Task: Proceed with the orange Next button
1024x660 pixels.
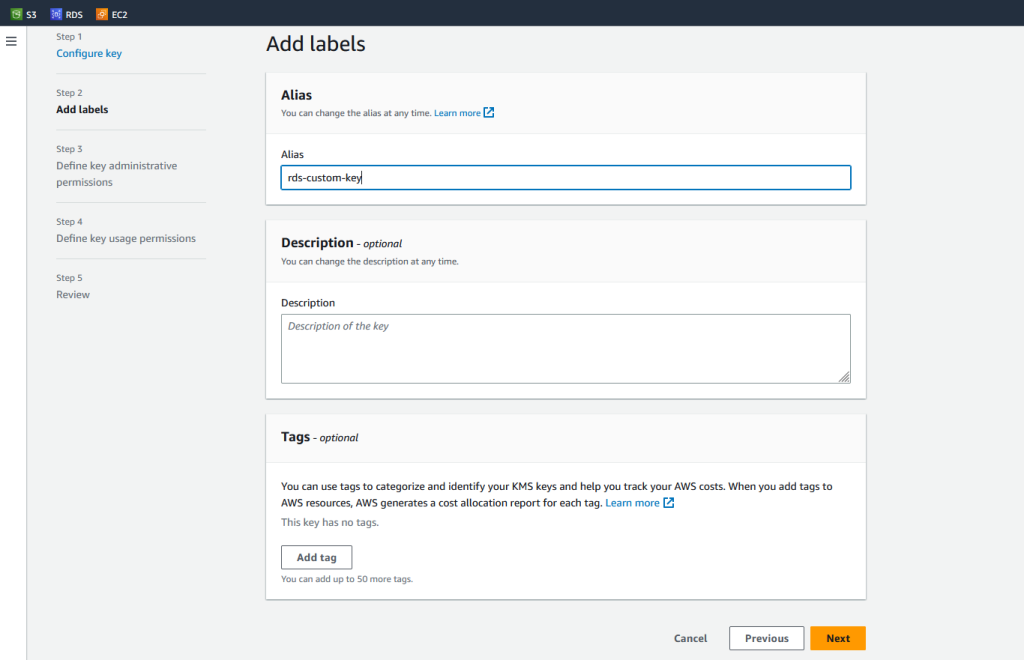Action: 838,638
